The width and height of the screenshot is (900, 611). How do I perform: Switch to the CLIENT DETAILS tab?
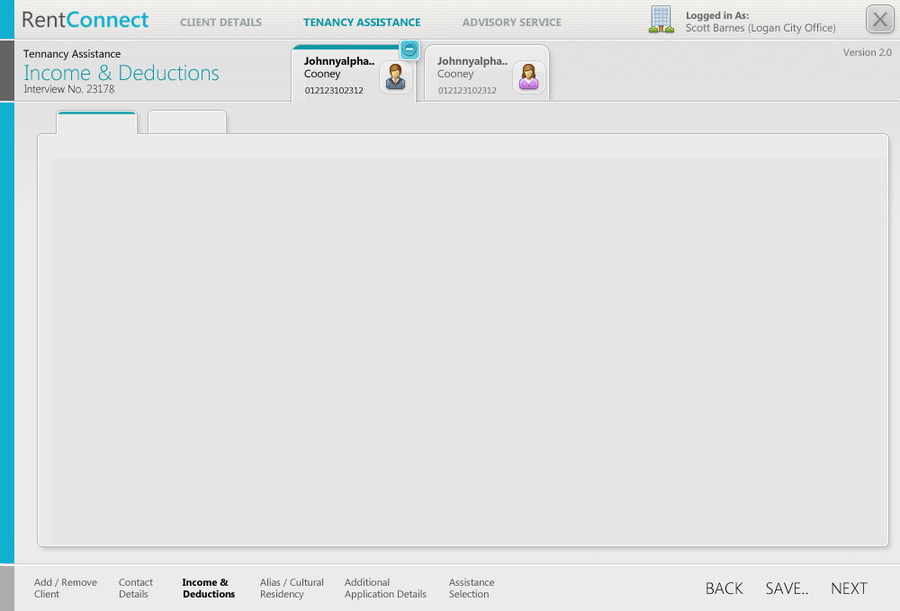pos(220,21)
